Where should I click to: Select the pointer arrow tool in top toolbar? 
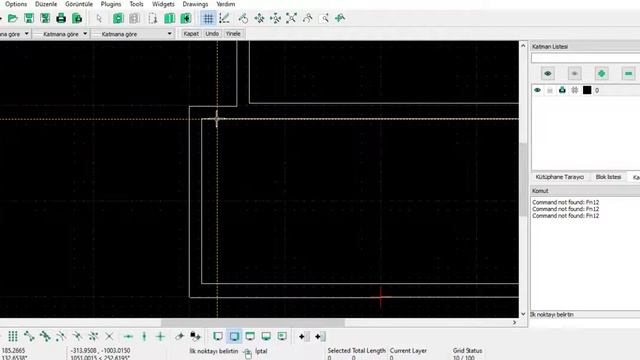pos(99,18)
